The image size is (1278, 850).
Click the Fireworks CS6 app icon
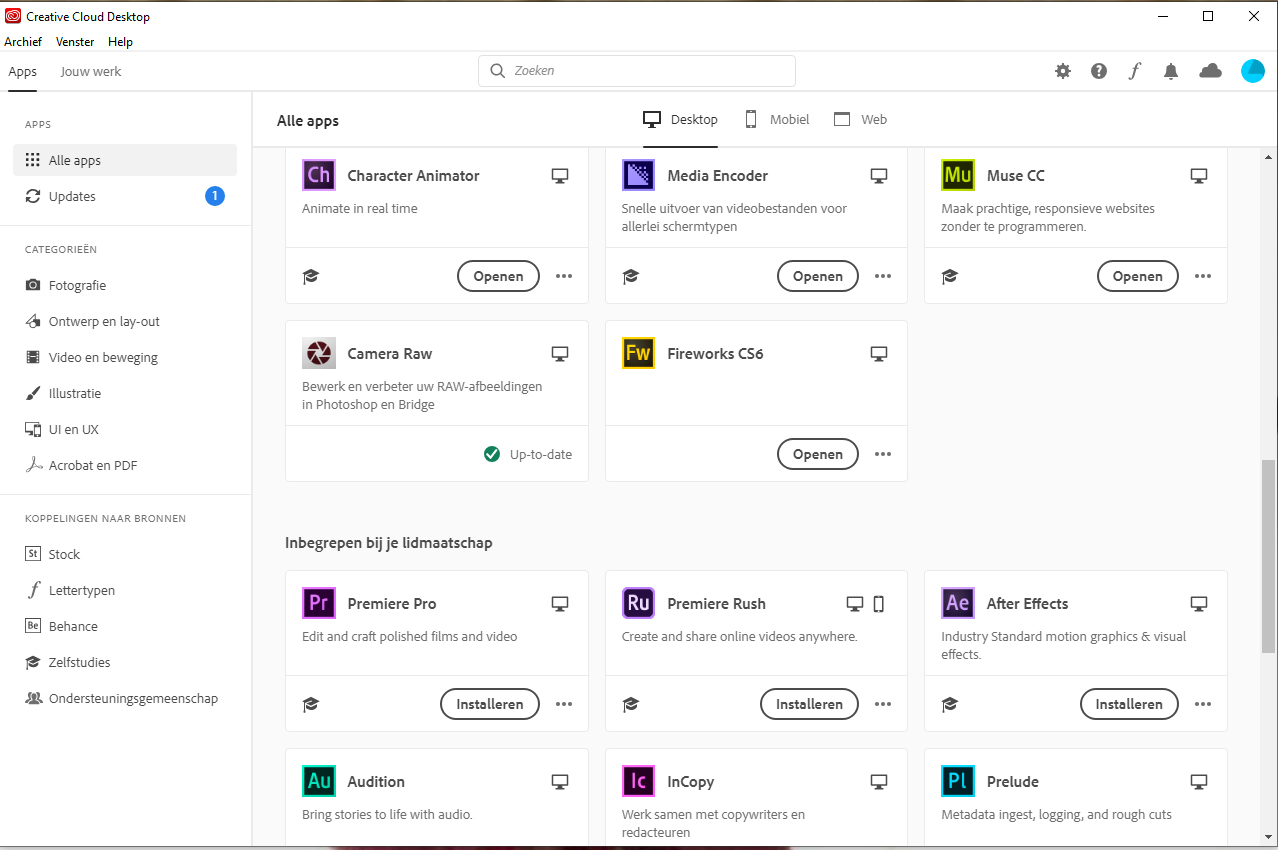(638, 353)
